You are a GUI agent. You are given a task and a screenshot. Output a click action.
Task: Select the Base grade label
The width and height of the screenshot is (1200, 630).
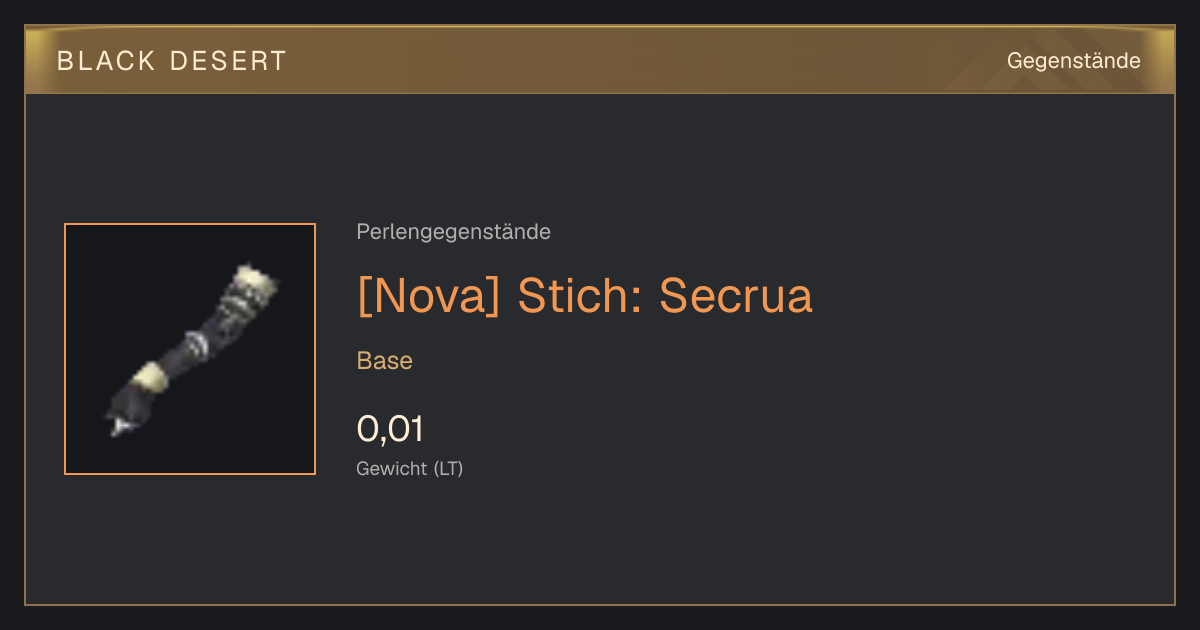tap(385, 361)
